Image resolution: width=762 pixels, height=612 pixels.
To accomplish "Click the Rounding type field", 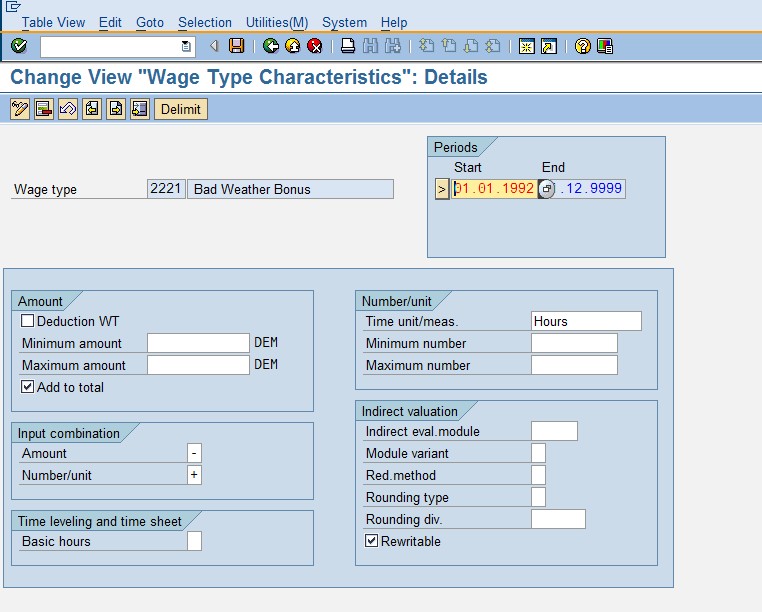I will (538, 497).
